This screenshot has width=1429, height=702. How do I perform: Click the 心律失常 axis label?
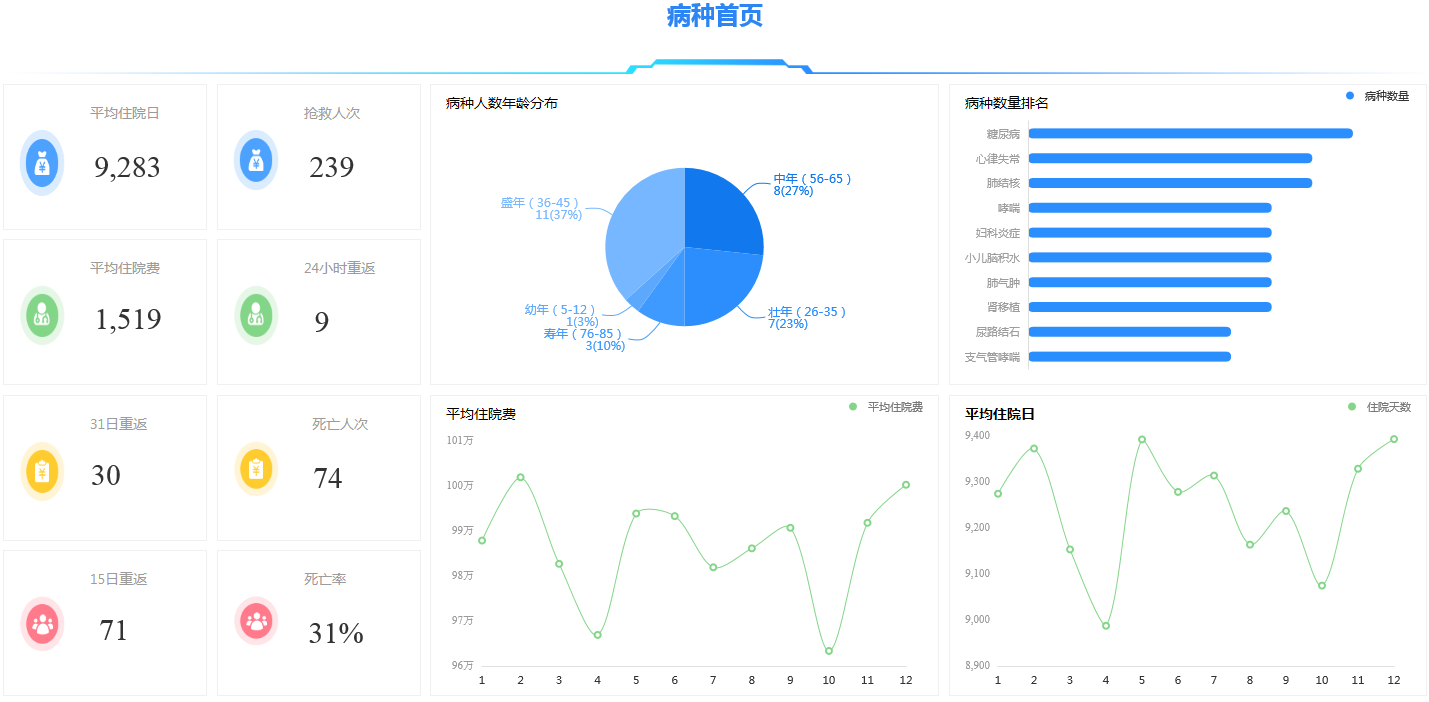[998, 157]
